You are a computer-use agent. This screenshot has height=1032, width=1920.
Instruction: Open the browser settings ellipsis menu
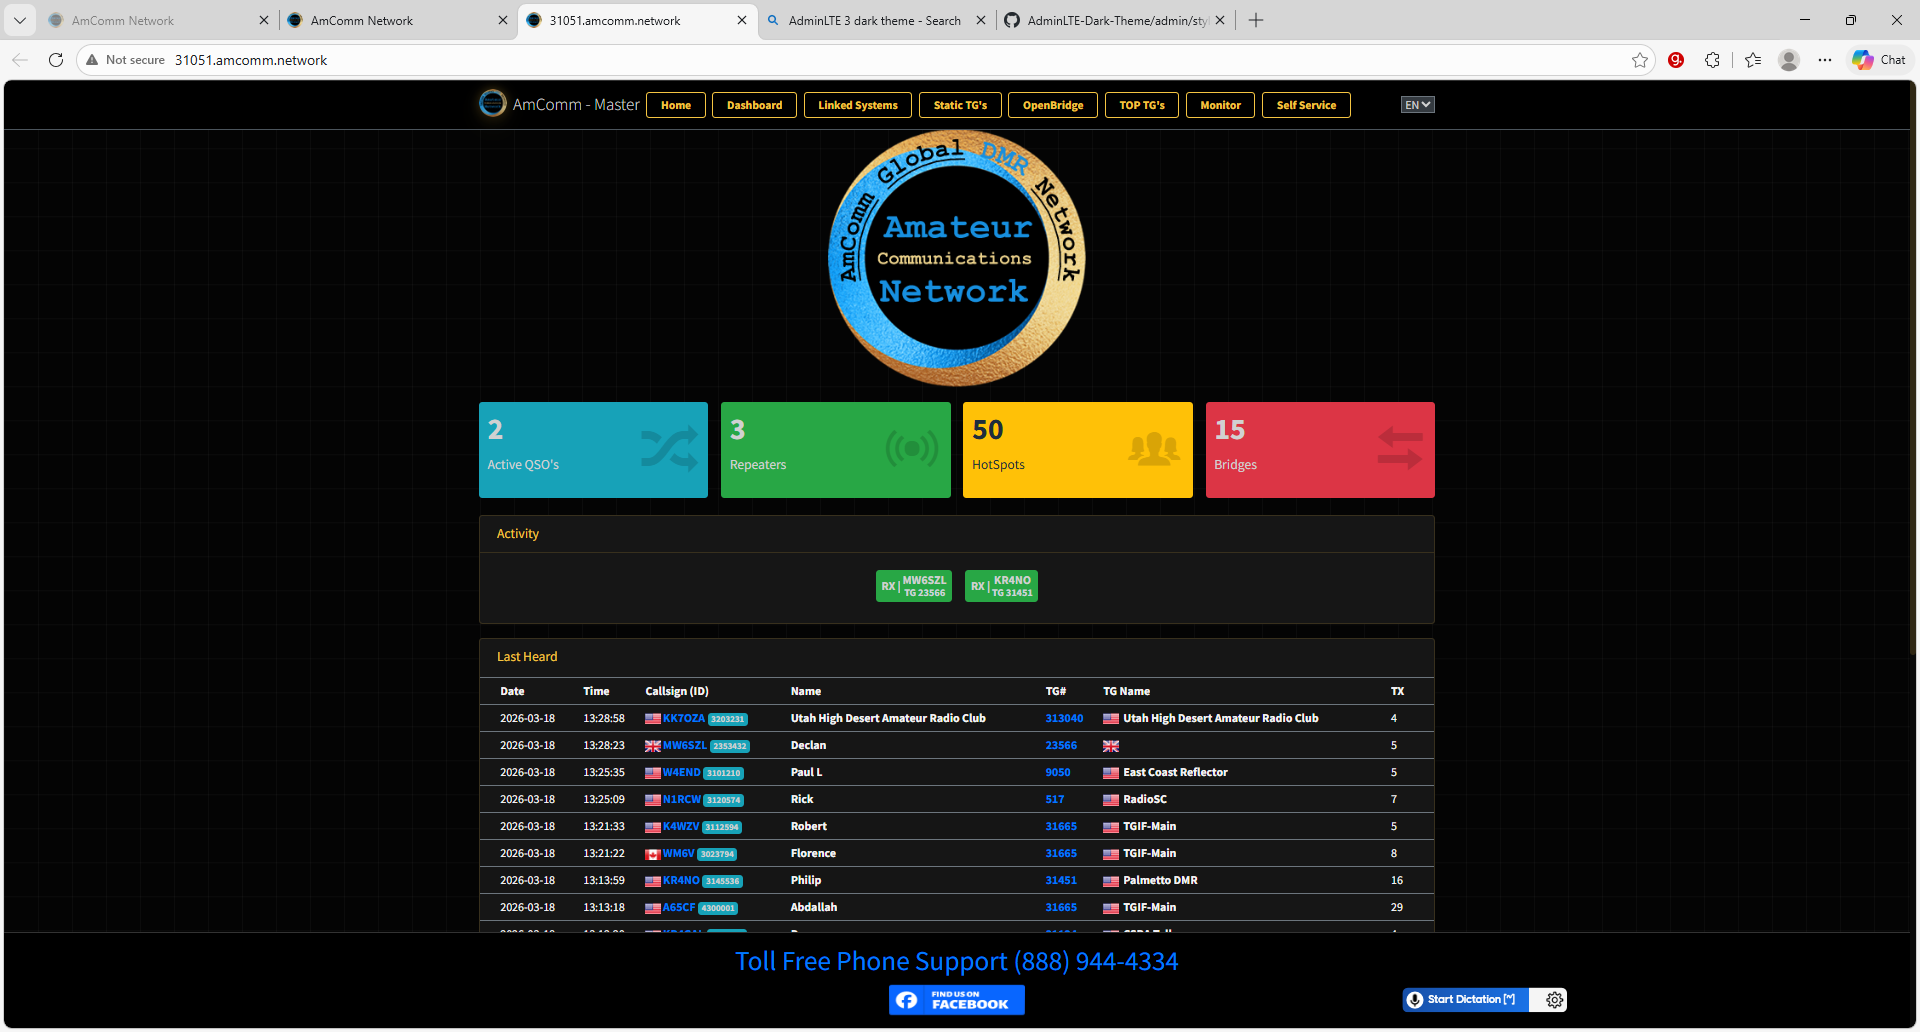point(1825,60)
